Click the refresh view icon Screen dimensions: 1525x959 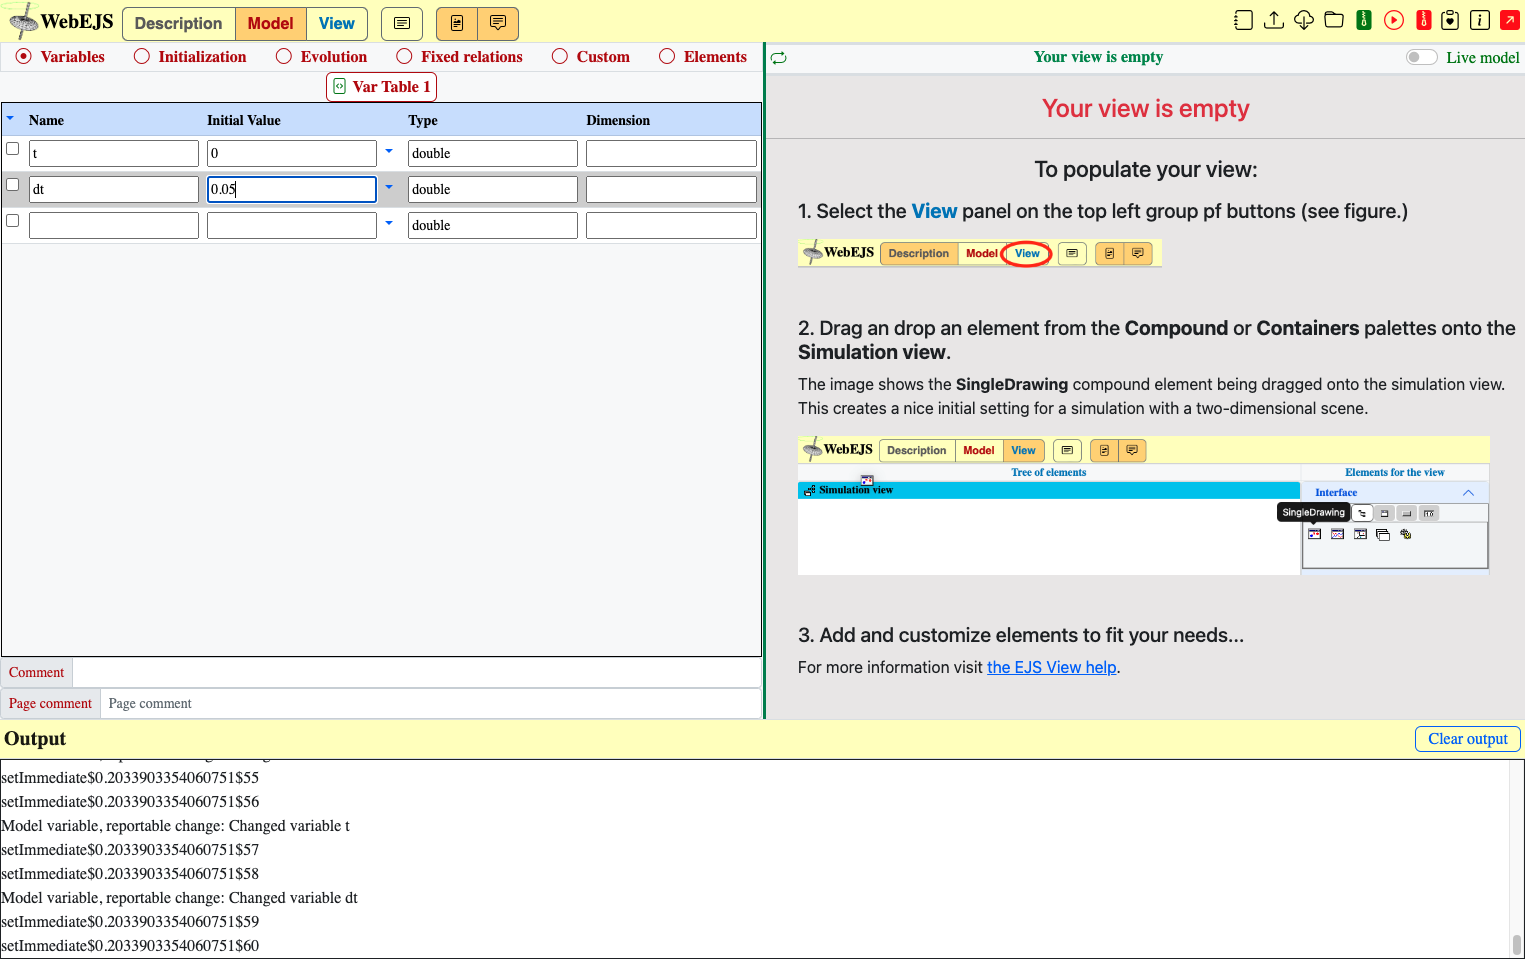coord(779,58)
